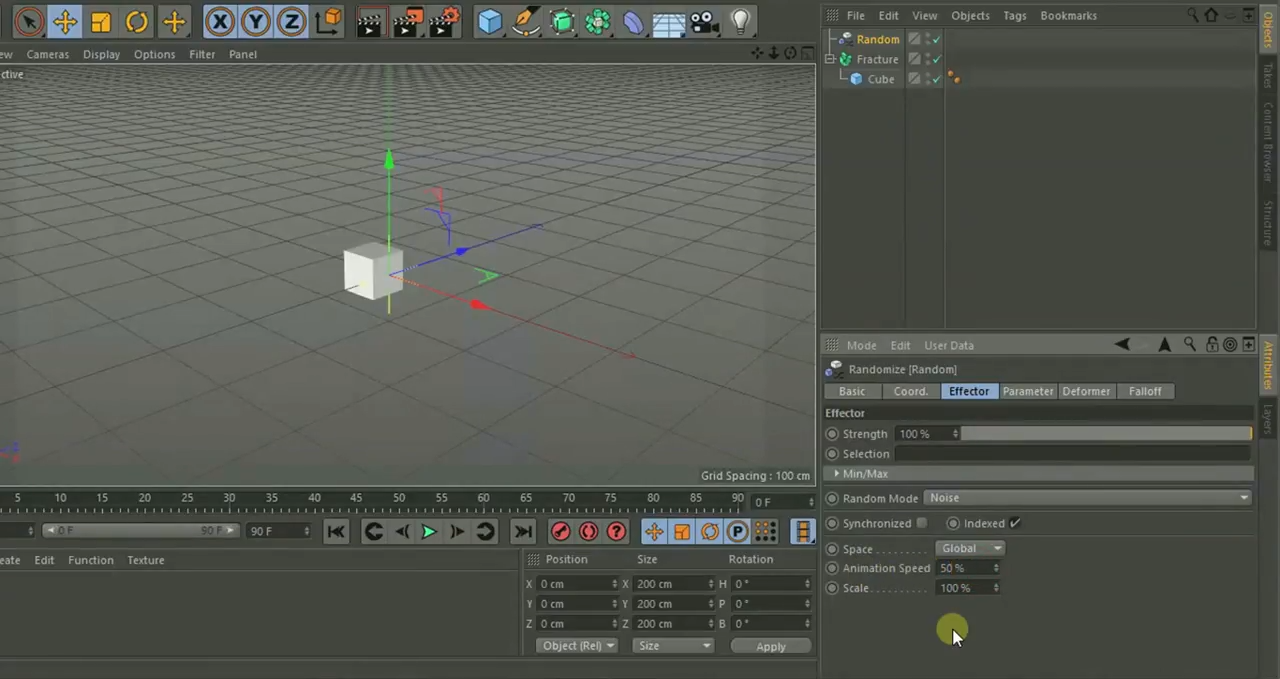
Task: Open the Random Mode dropdown
Action: point(1088,498)
